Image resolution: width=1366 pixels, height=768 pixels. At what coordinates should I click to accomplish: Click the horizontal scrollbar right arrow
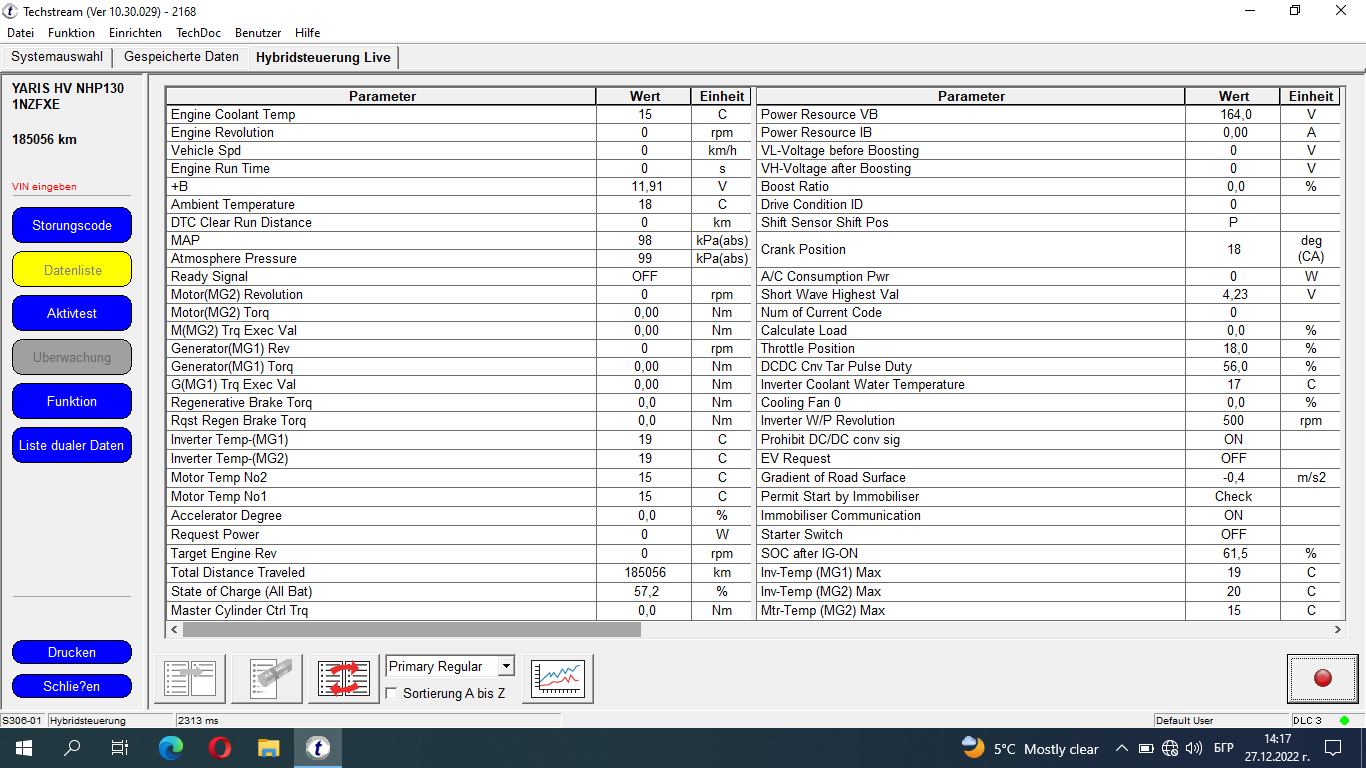click(1339, 630)
